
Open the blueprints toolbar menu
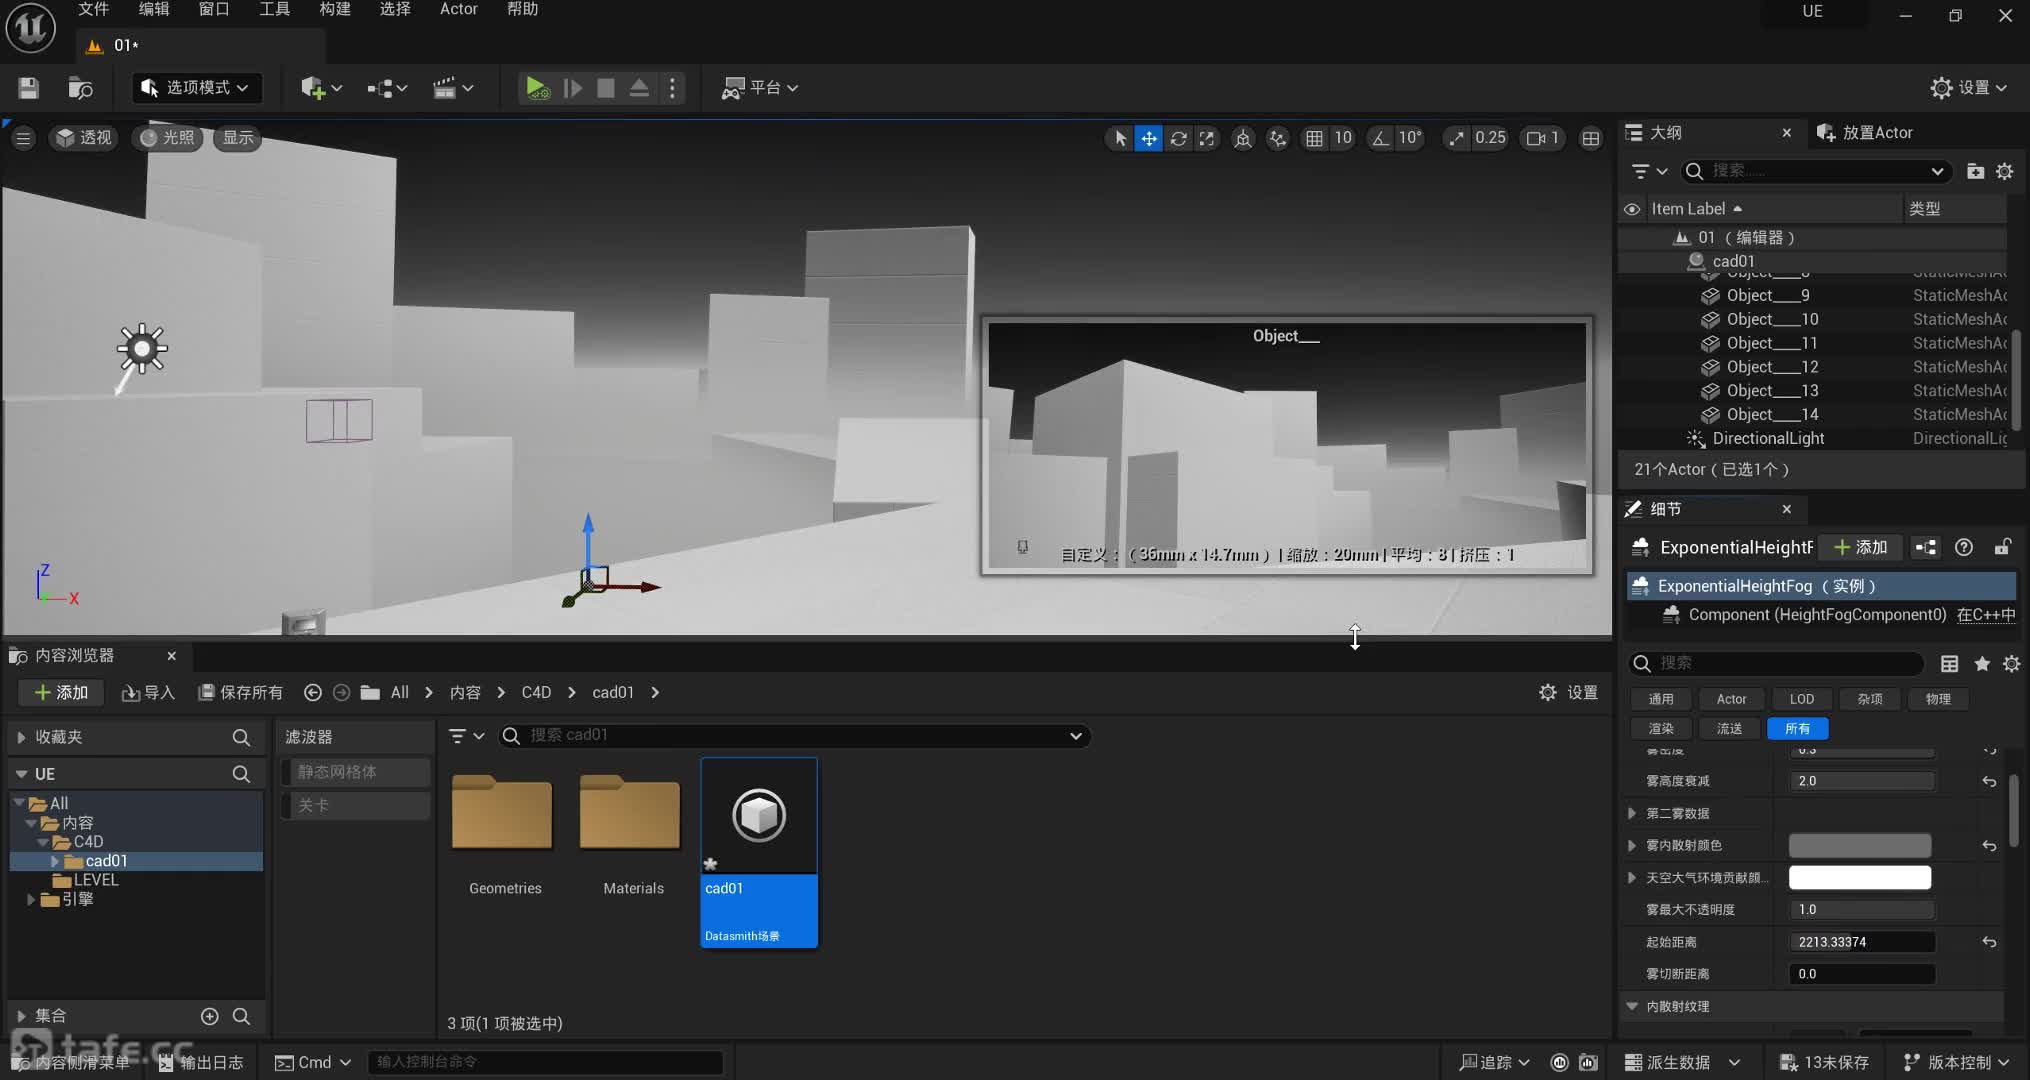point(386,88)
